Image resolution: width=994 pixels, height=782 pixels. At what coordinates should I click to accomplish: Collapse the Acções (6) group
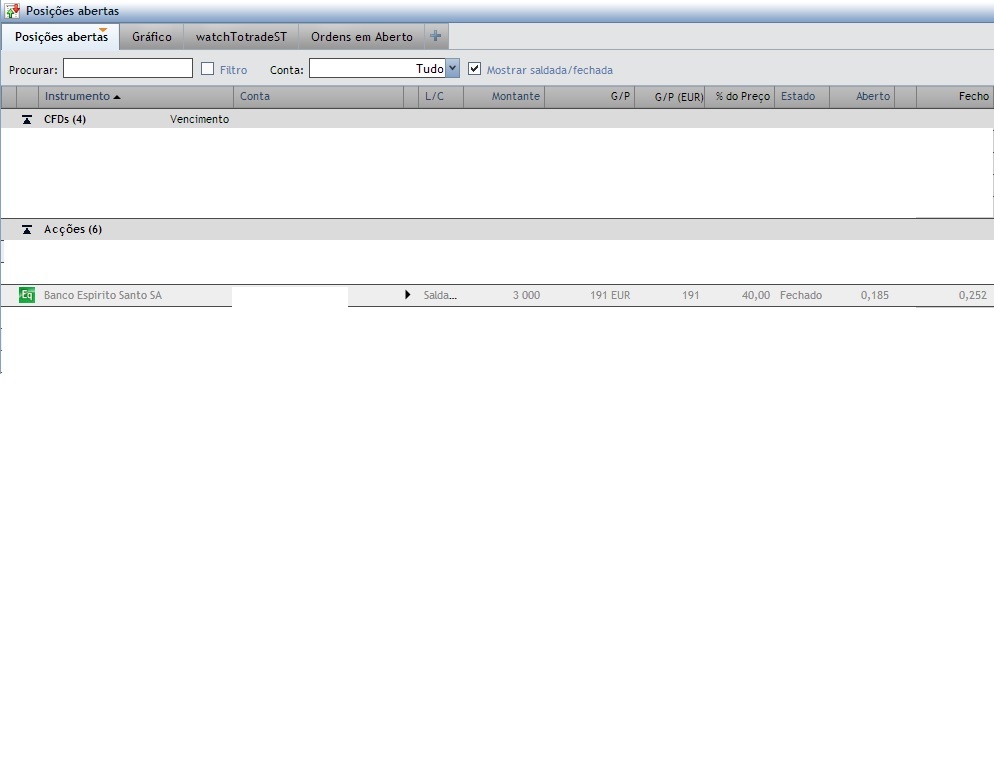tap(27, 229)
